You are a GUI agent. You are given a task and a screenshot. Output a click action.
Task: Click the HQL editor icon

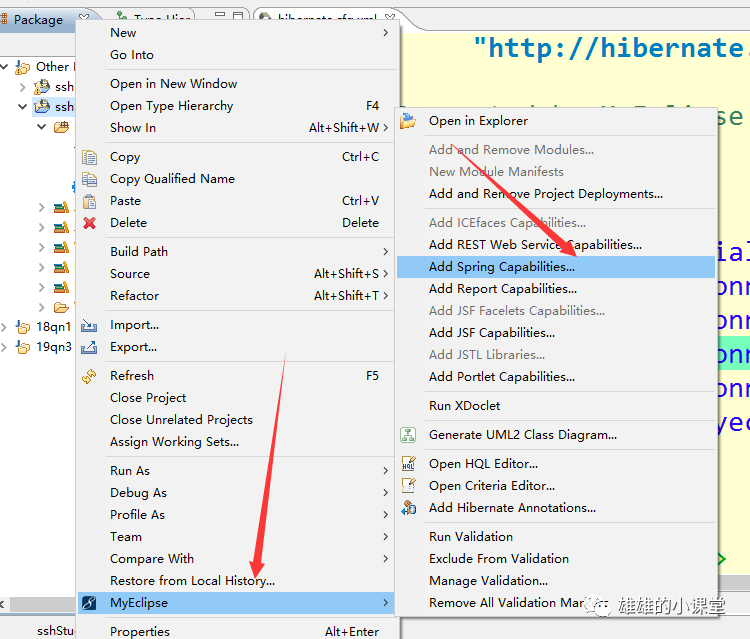pos(408,464)
